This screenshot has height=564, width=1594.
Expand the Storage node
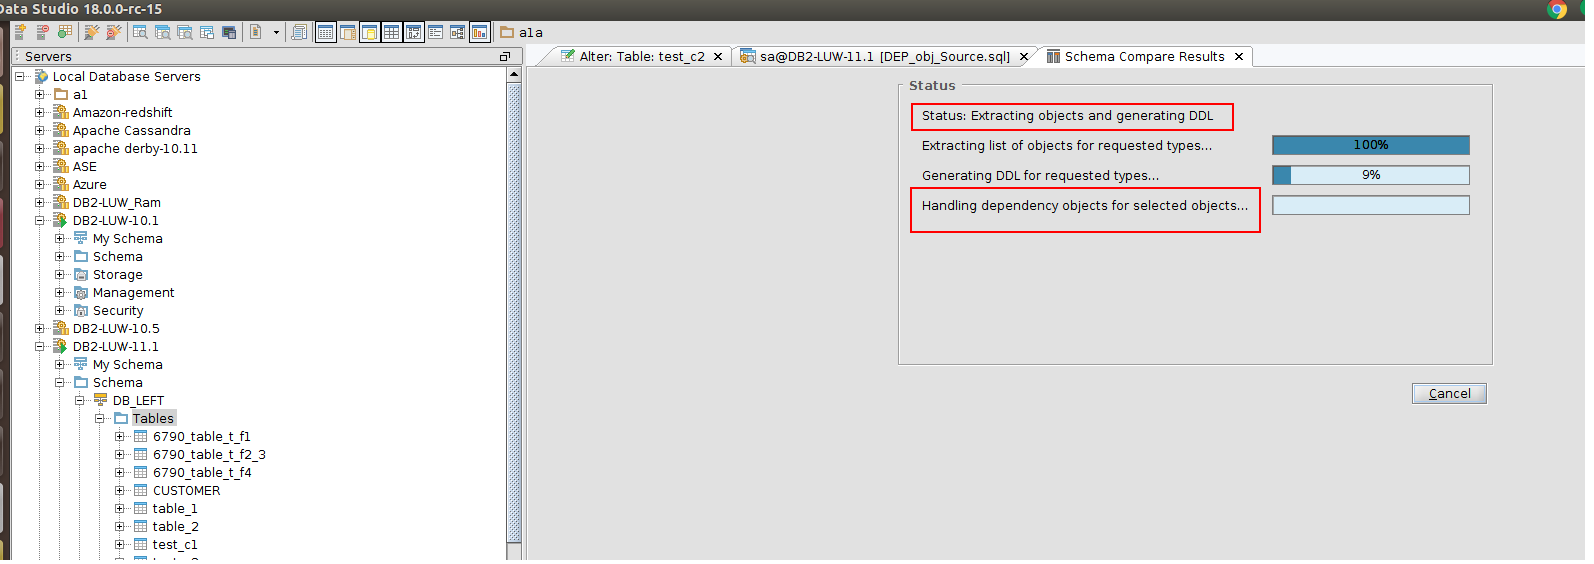pyautogui.click(x=60, y=274)
